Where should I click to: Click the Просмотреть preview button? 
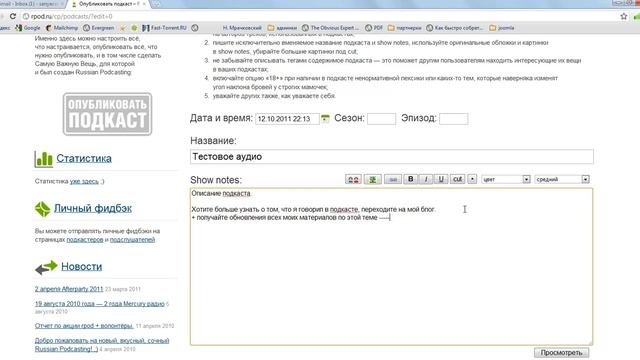pos(562,352)
